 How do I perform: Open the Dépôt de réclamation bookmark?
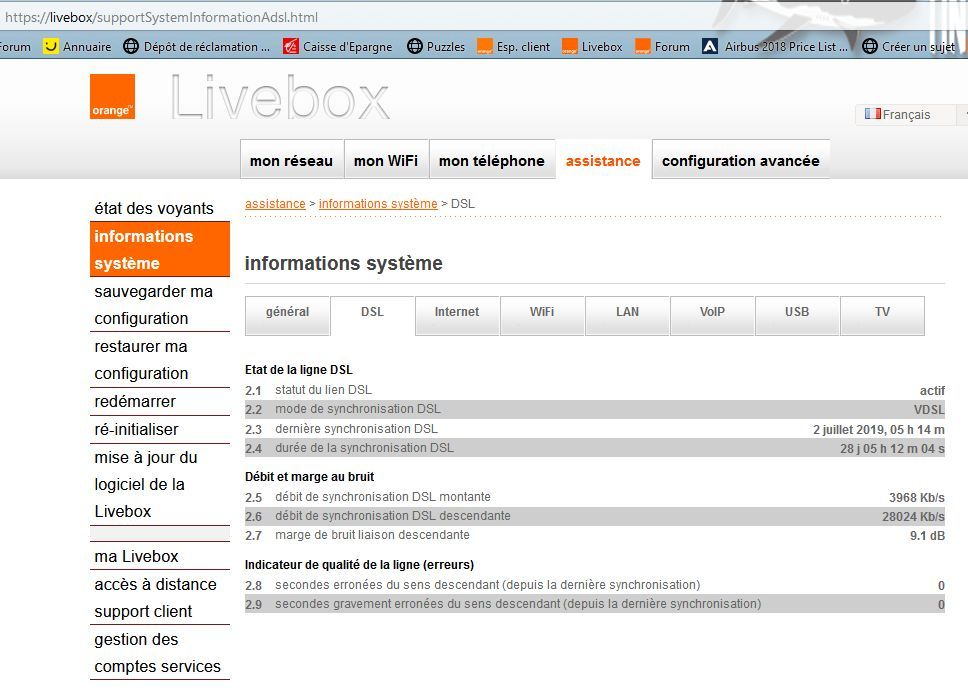point(196,46)
